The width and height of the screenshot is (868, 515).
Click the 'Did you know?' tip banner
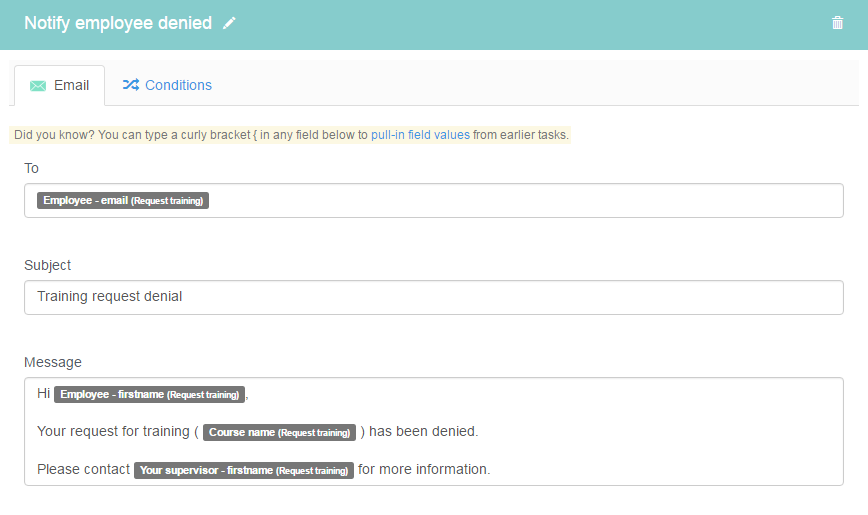point(290,135)
